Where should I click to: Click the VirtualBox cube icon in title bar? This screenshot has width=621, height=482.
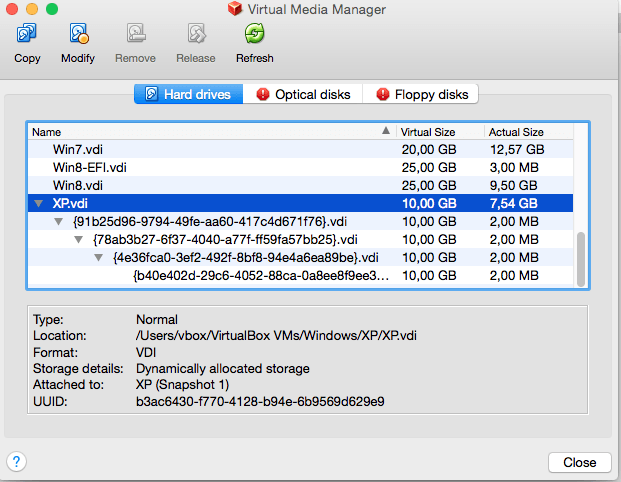pyautogui.click(x=235, y=8)
